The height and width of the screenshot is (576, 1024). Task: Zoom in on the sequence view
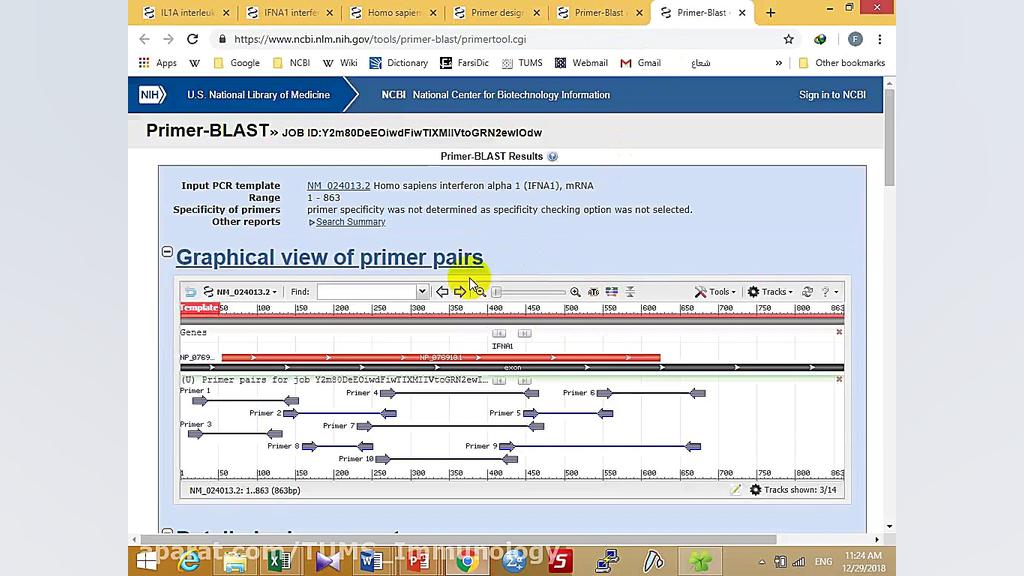575,292
